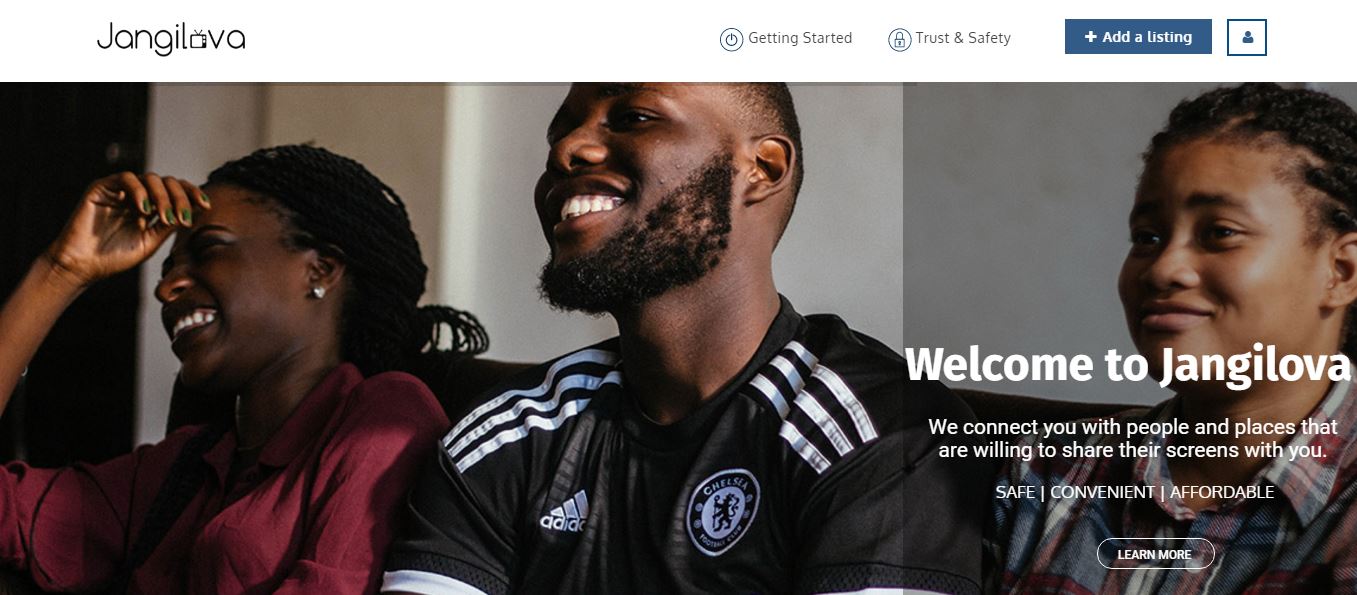Image resolution: width=1357 pixels, height=595 pixels.
Task: Click the padlock icon beside Trust & Safety
Action: pyautogui.click(x=899, y=39)
